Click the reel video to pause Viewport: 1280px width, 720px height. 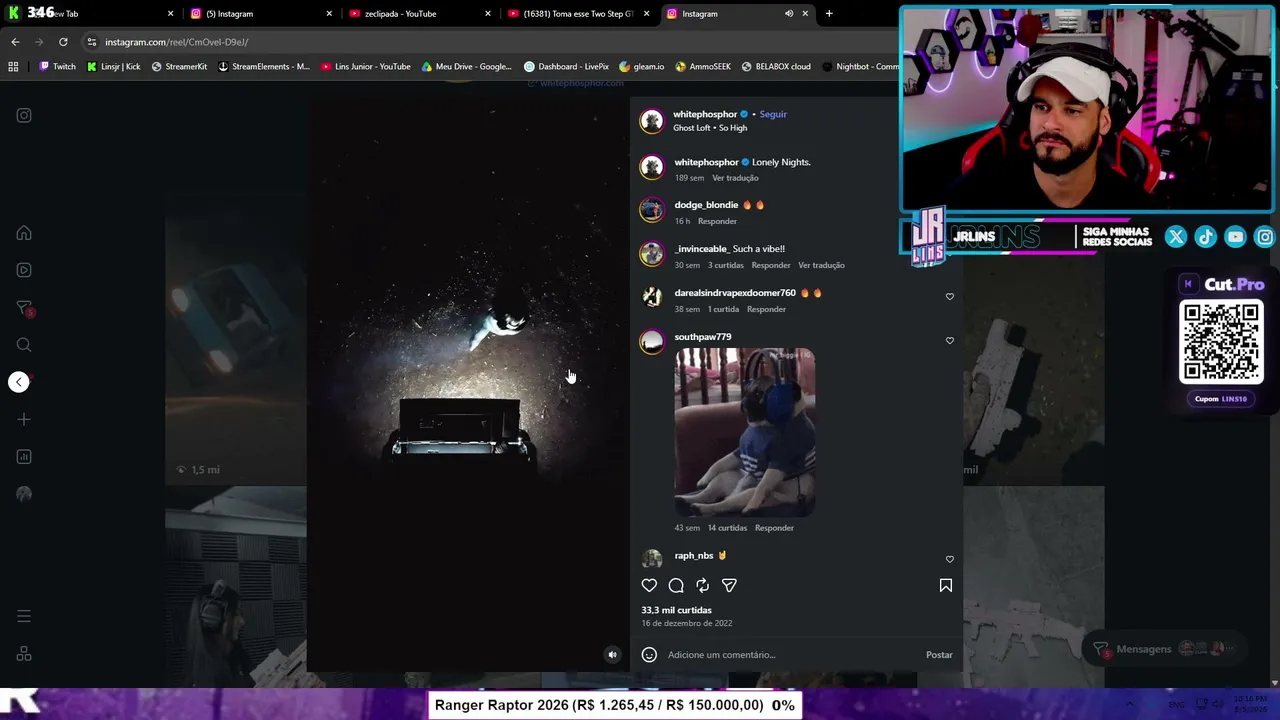click(468, 385)
